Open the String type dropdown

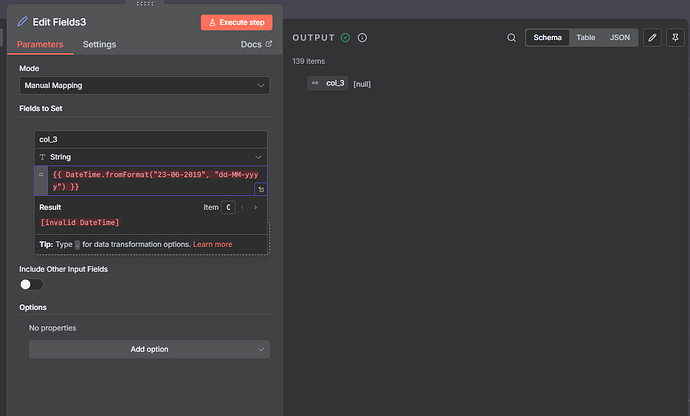click(x=150, y=157)
